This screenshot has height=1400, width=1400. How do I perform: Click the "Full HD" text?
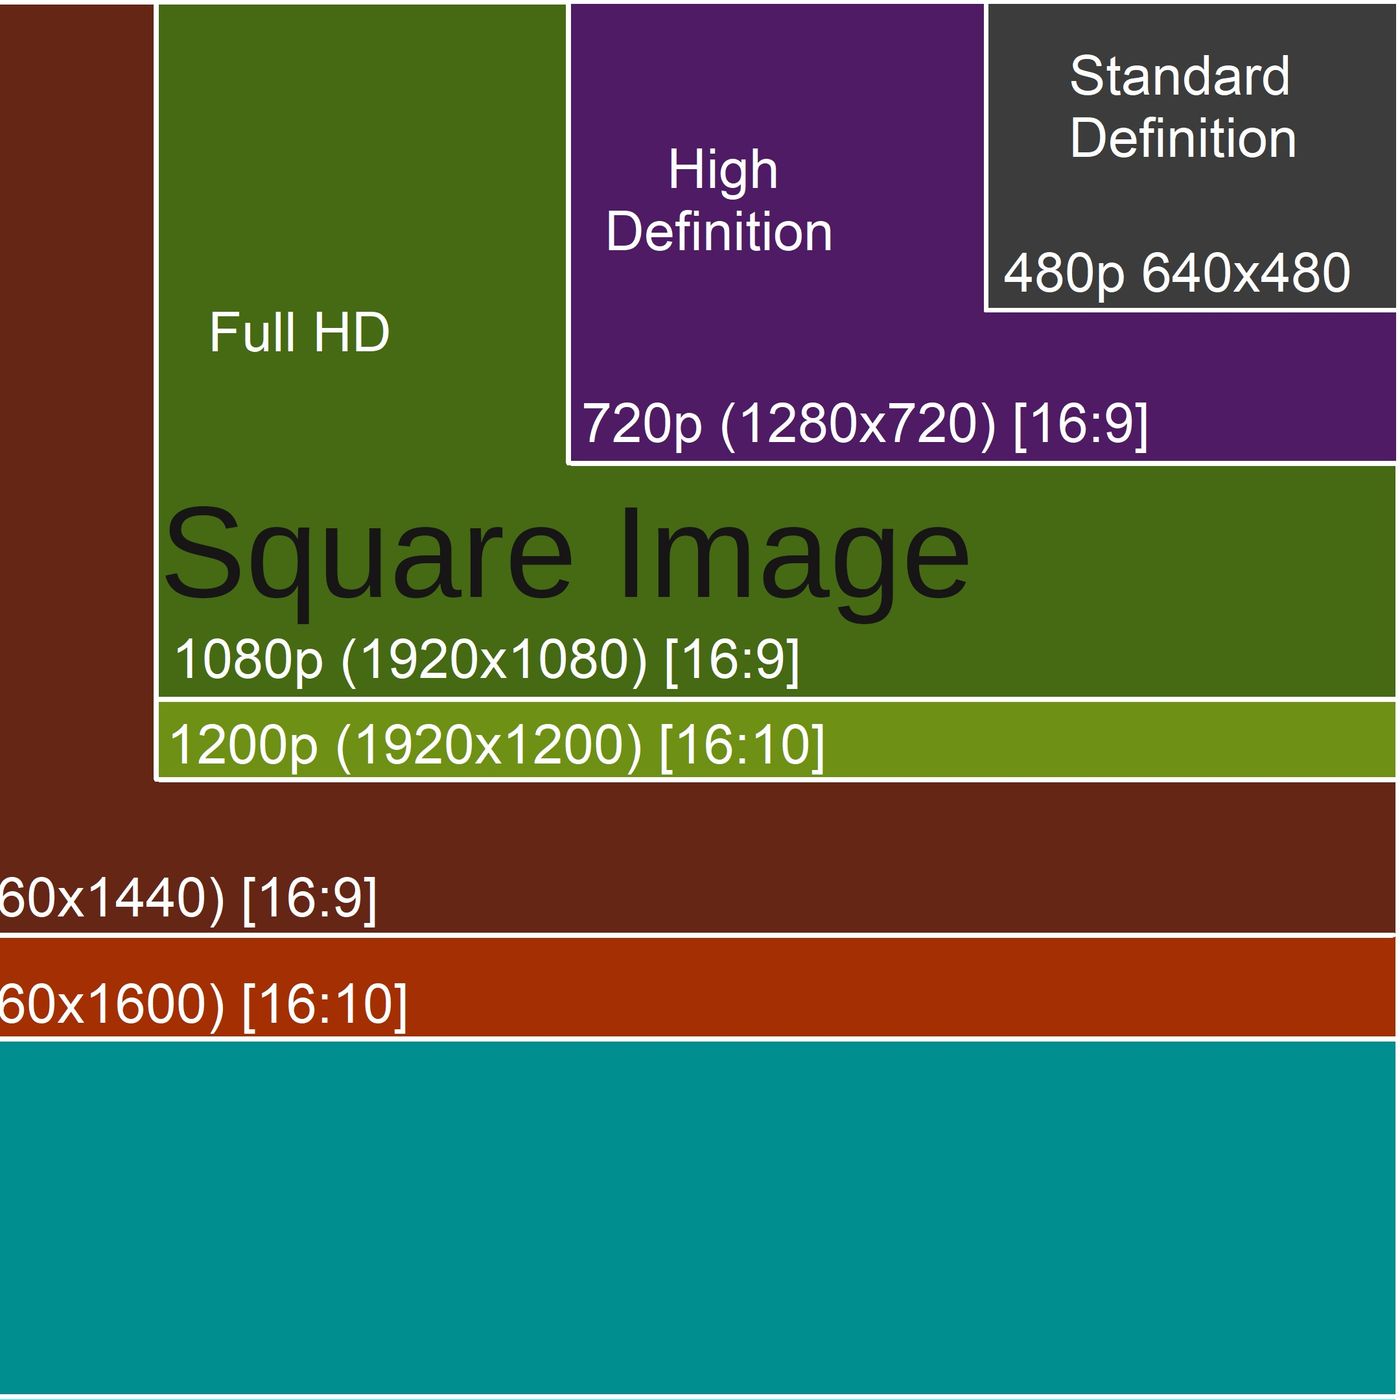point(299,332)
